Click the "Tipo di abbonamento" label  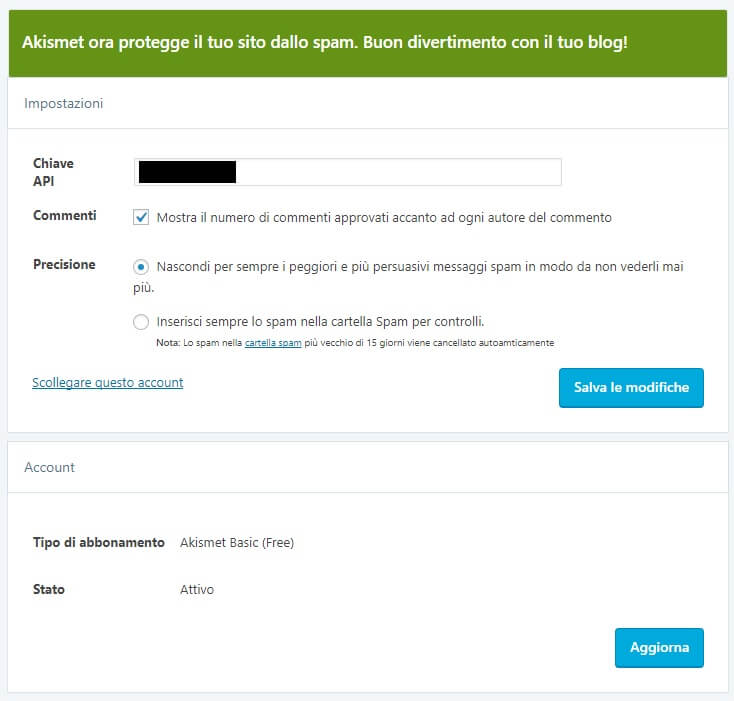pyautogui.click(x=99, y=543)
